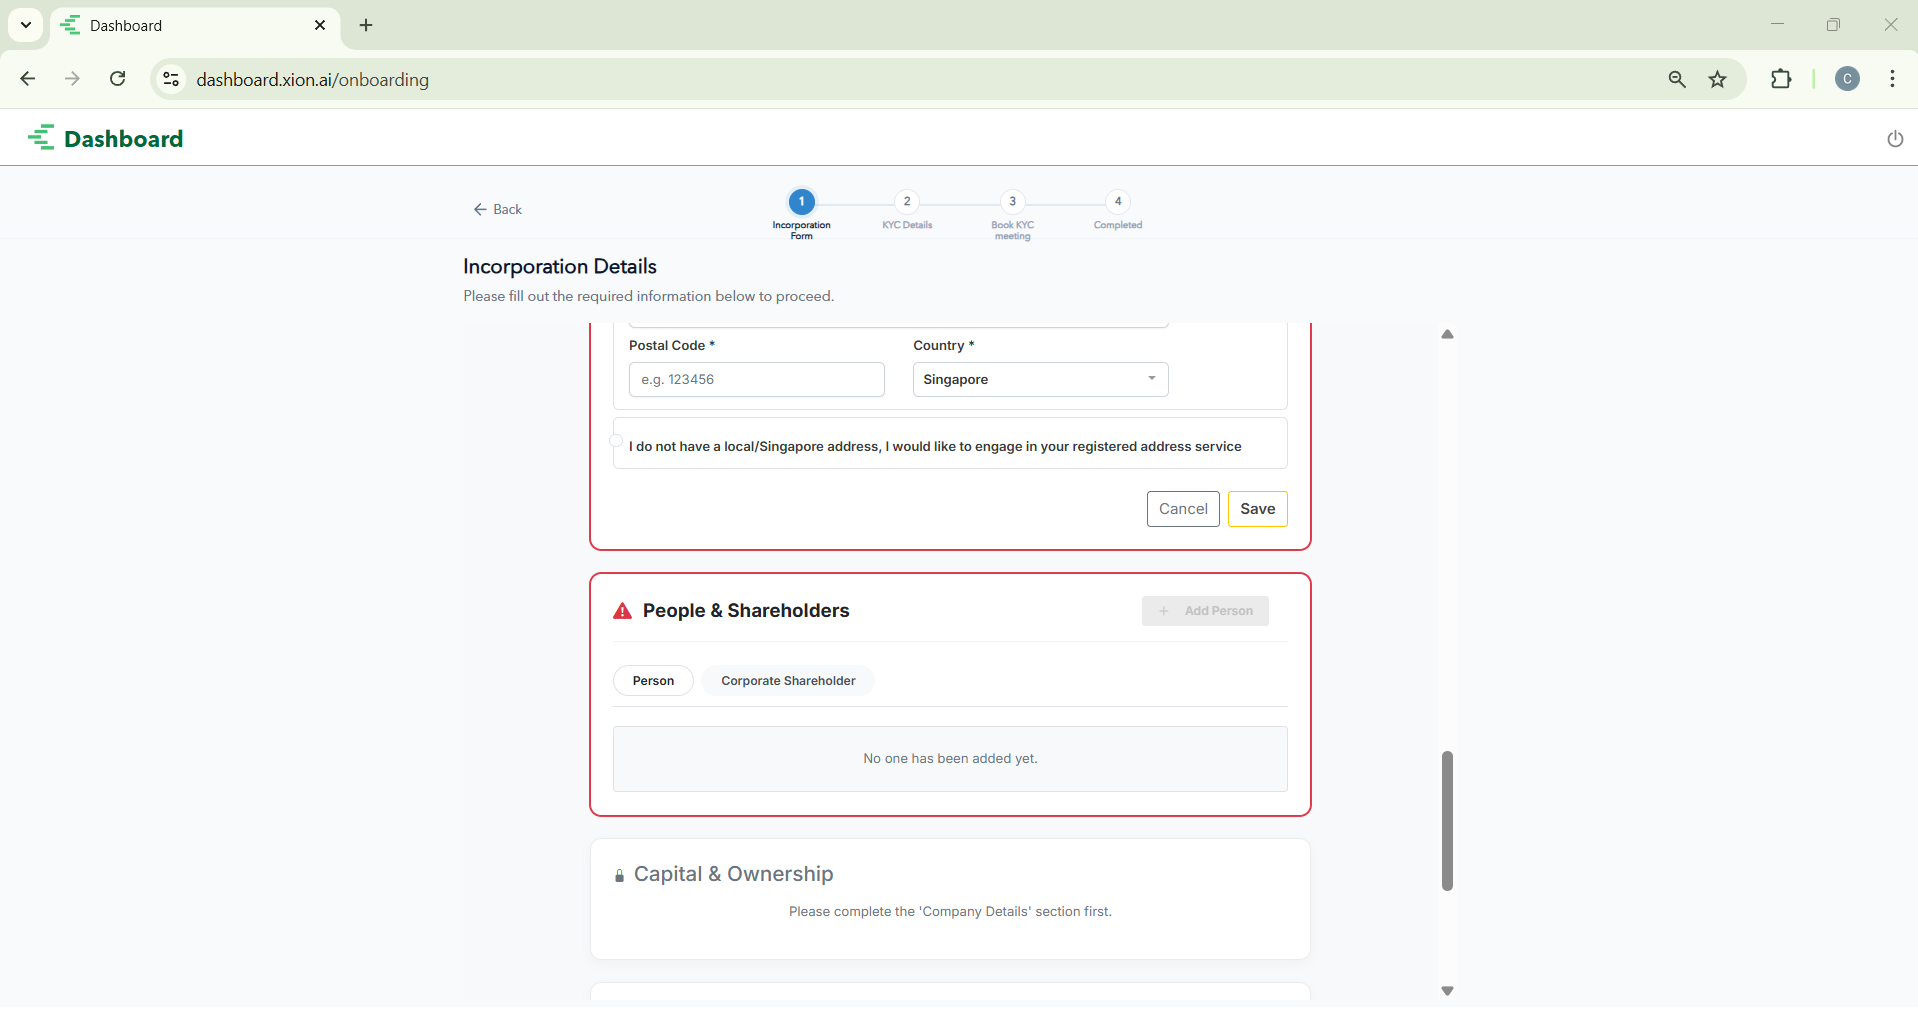Screen dimensions: 1918x1013
Task: Bookmark this page with star icon
Action: coord(1718,80)
